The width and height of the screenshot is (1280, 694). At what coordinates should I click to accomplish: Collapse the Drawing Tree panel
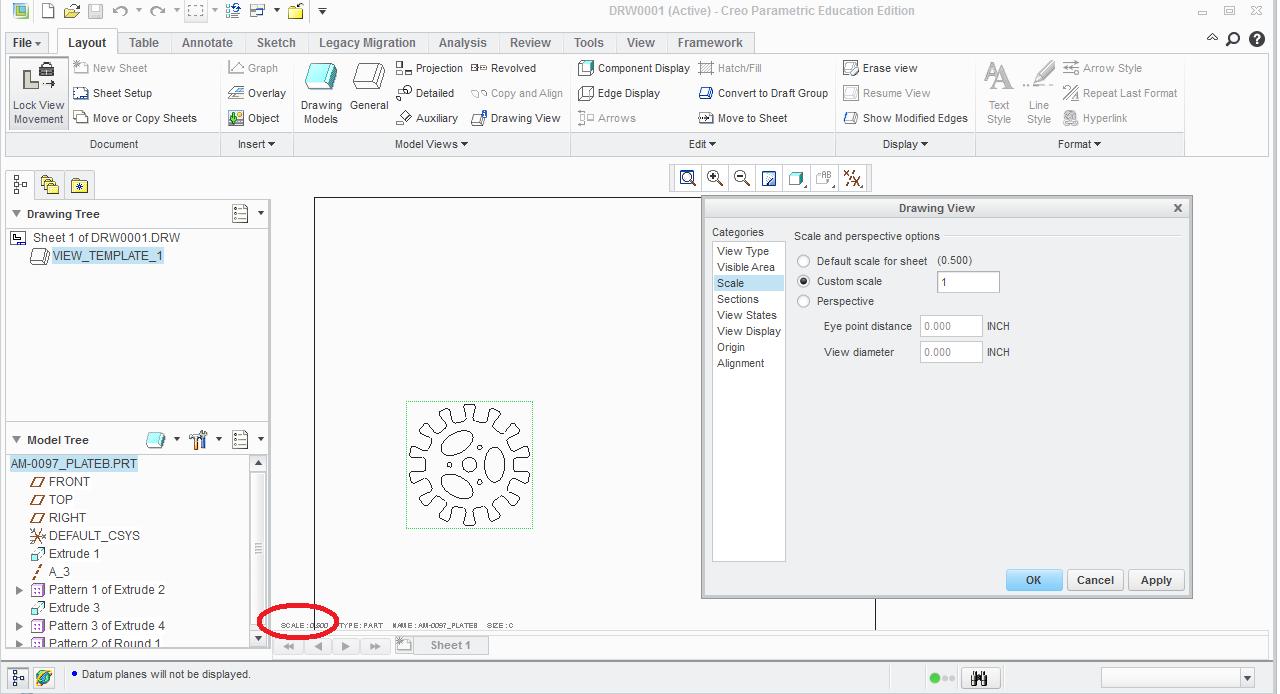pyautogui.click(x=16, y=214)
